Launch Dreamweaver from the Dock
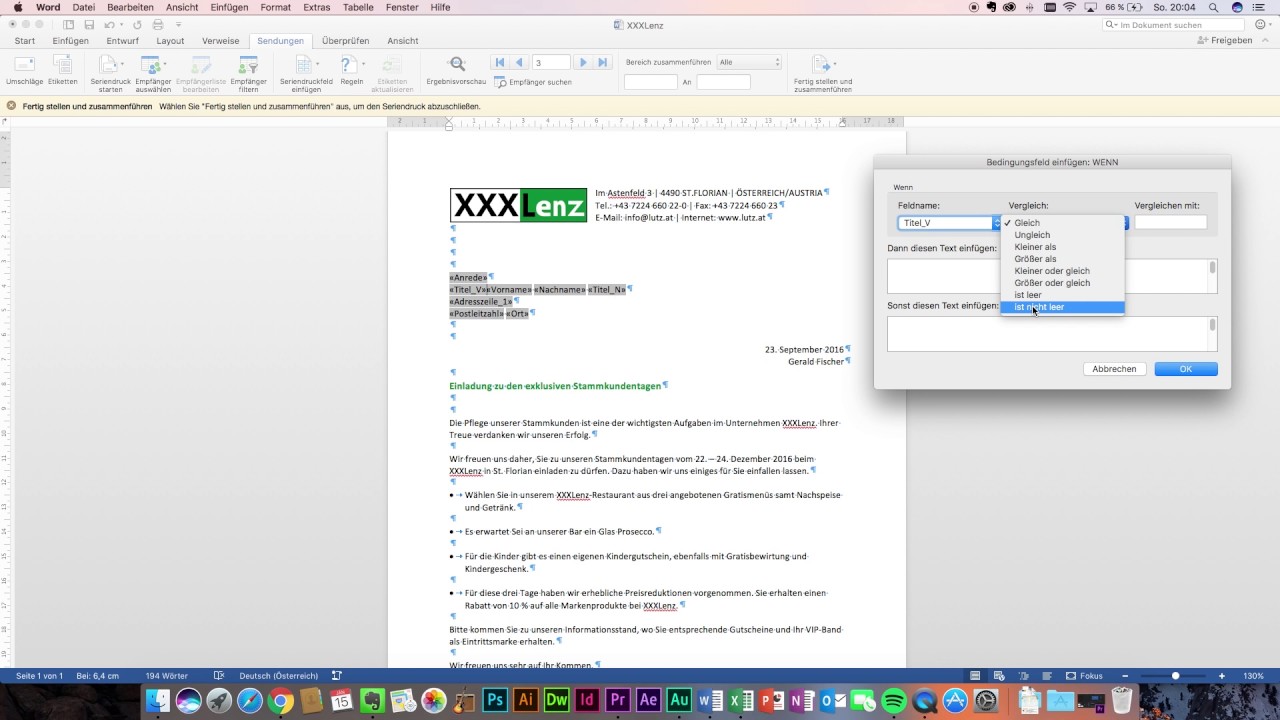The image size is (1280, 720). point(556,700)
